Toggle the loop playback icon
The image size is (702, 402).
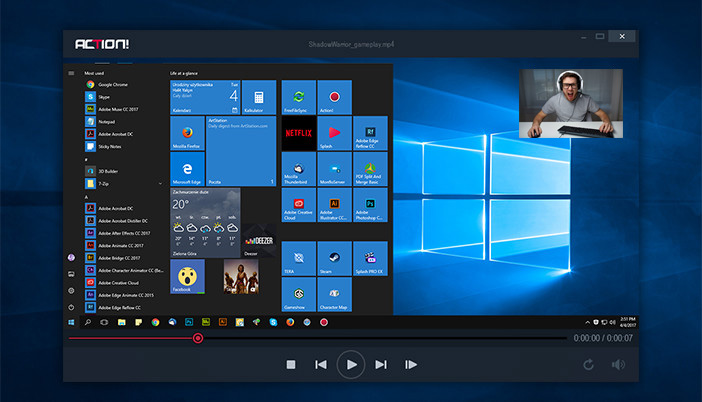click(x=588, y=365)
